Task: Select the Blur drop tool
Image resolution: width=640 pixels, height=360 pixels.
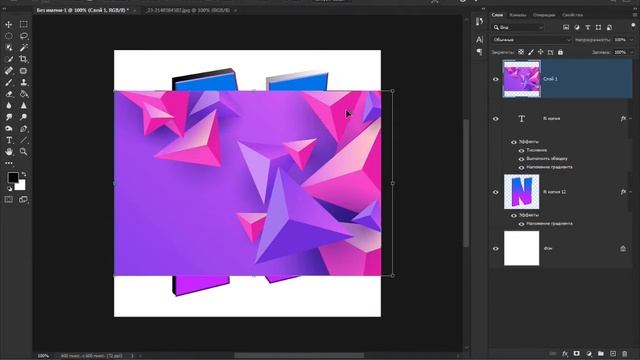Action: (x=9, y=105)
